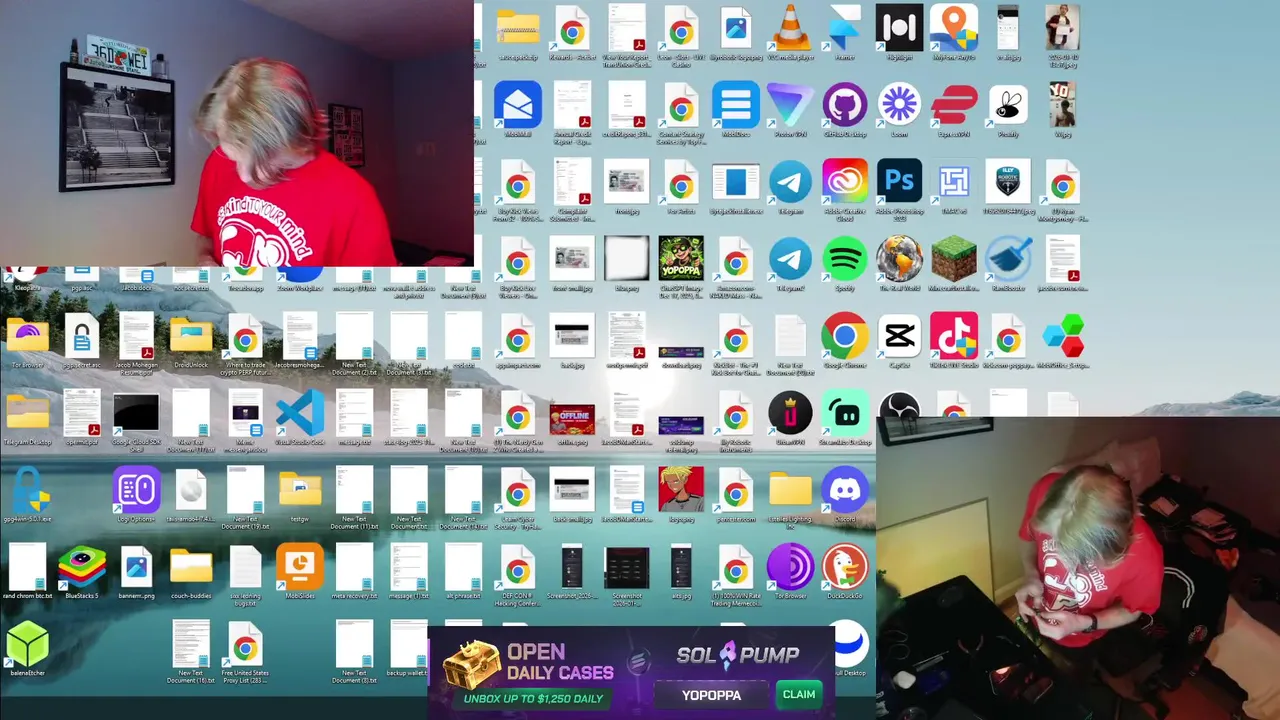
Task: Open the balenaEtcher shortcut
Action: coord(27,645)
